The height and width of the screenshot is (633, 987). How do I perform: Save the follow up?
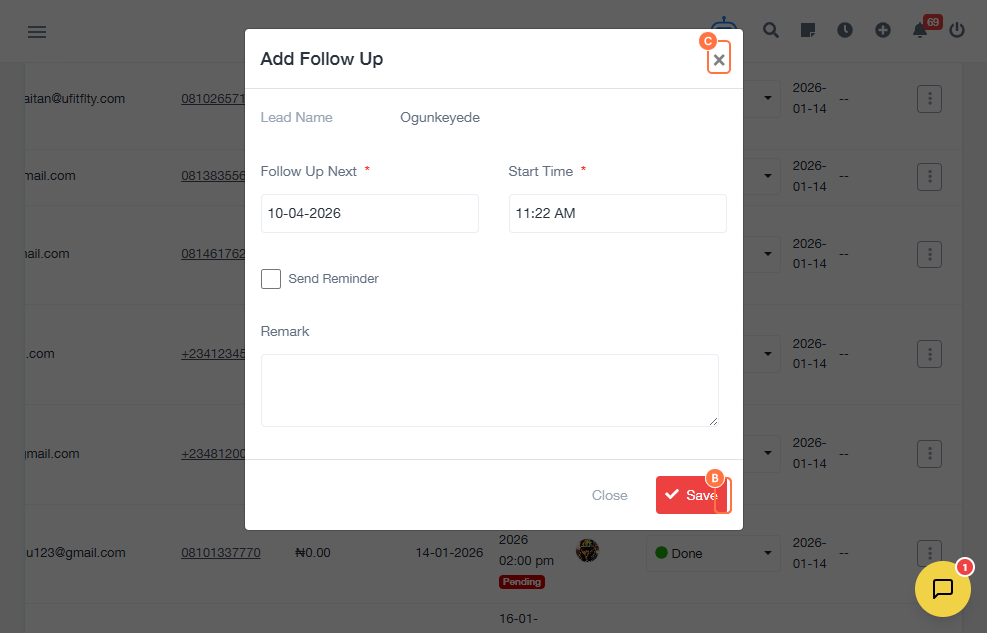pyautogui.click(x=692, y=495)
